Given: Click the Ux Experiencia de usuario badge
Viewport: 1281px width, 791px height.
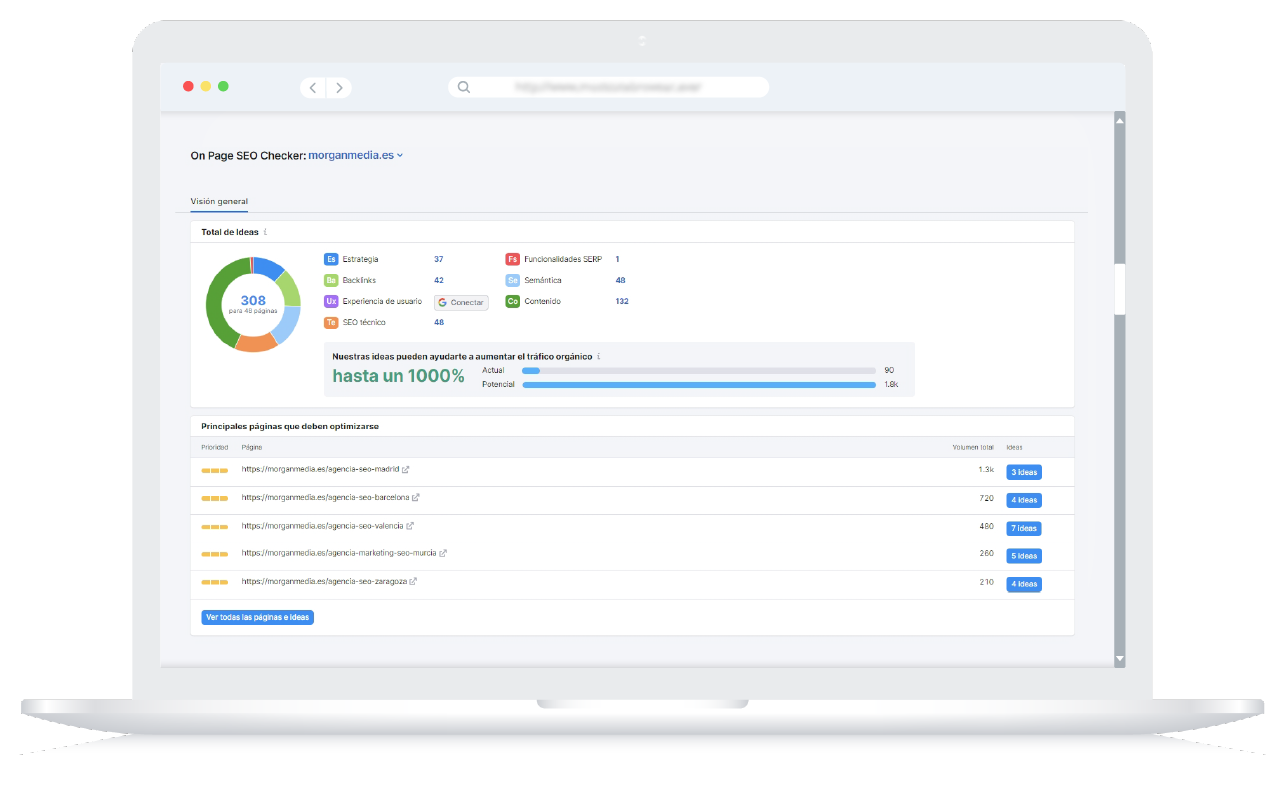Looking at the screenshot, I should (331, 301).
